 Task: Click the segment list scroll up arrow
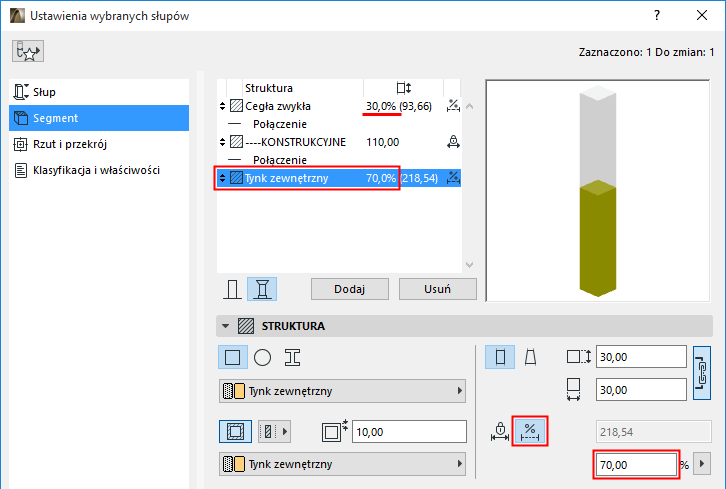469,107
